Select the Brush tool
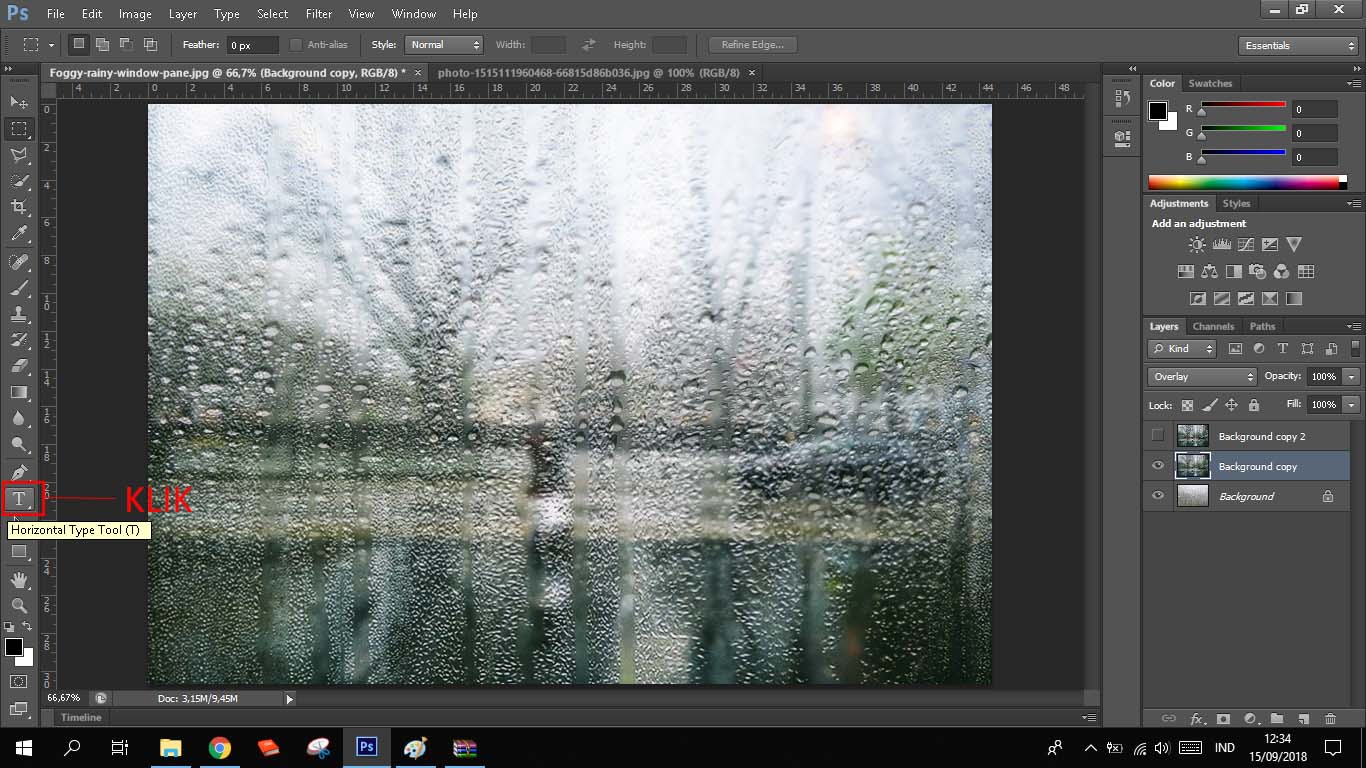The height and width of the screenshot is (768, 1366). click(19, 288)
